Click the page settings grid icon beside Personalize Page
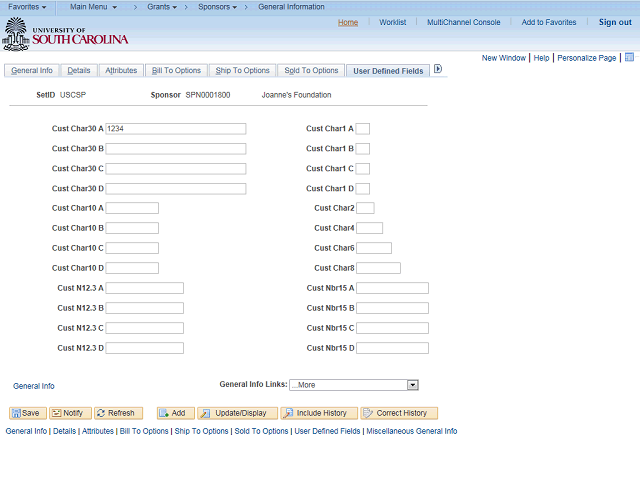Viewport: 640px width, 480px height. coord(629,57)
